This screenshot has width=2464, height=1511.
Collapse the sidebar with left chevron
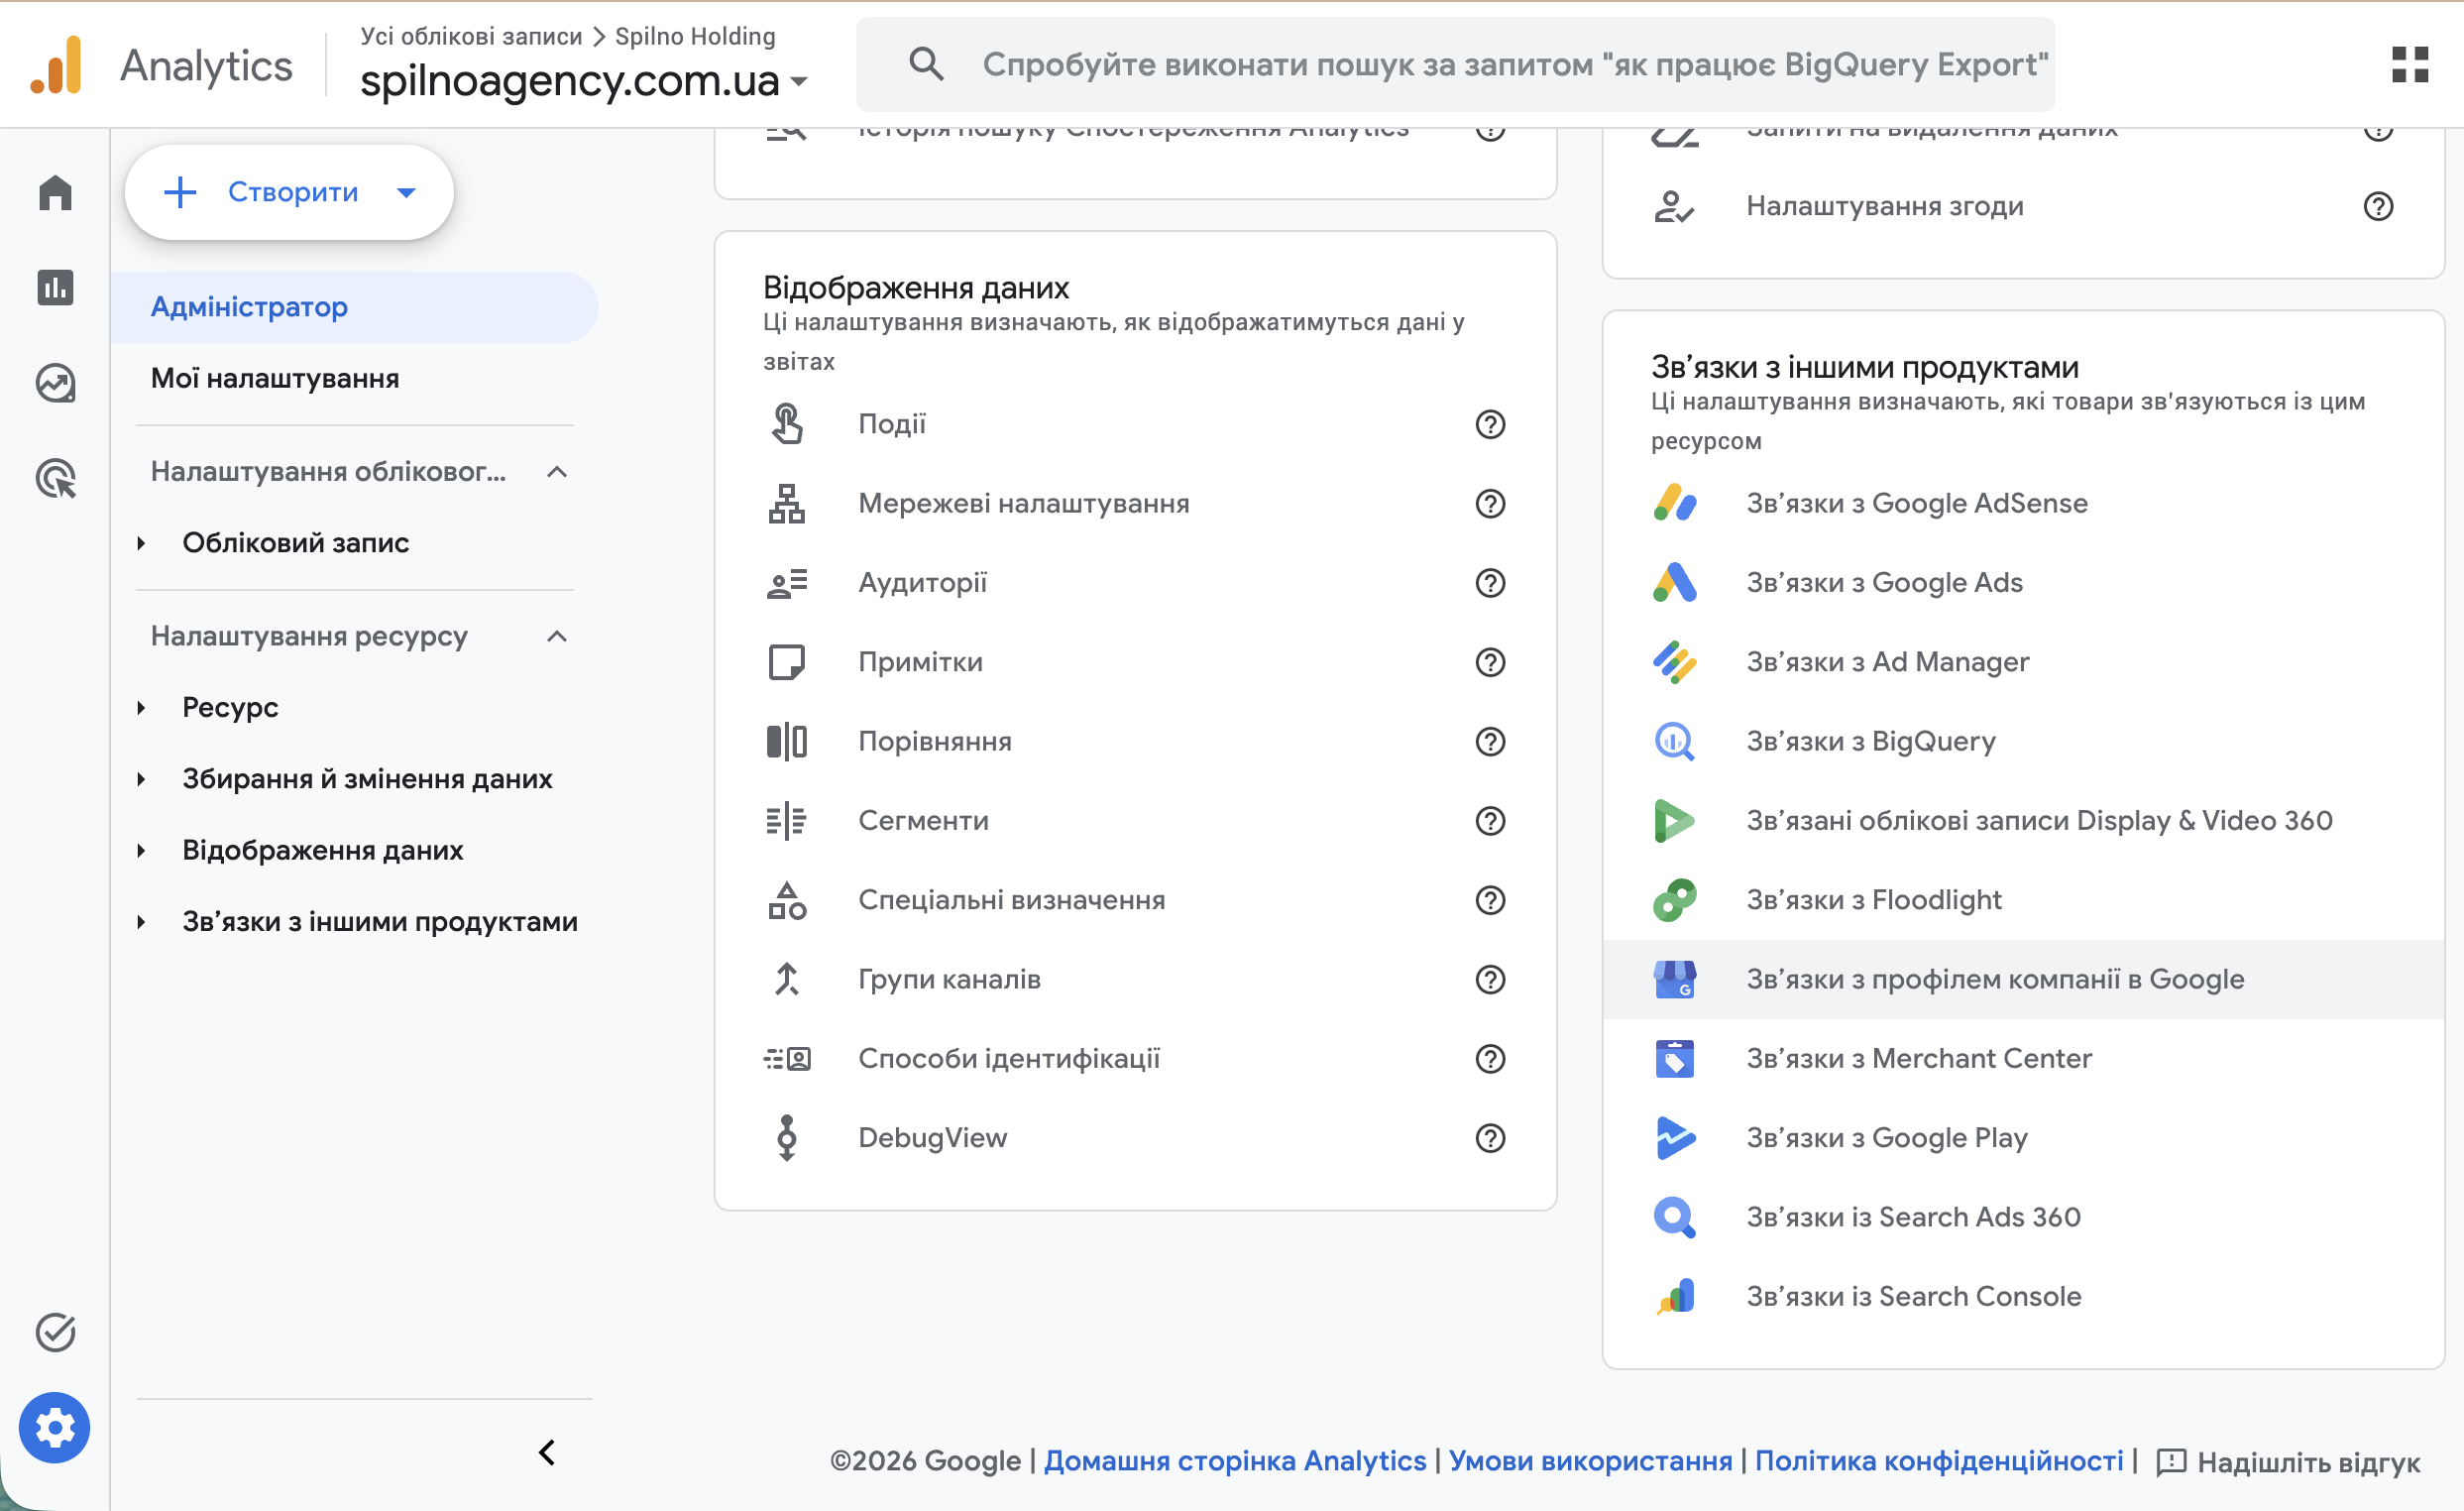[546, 1452]
